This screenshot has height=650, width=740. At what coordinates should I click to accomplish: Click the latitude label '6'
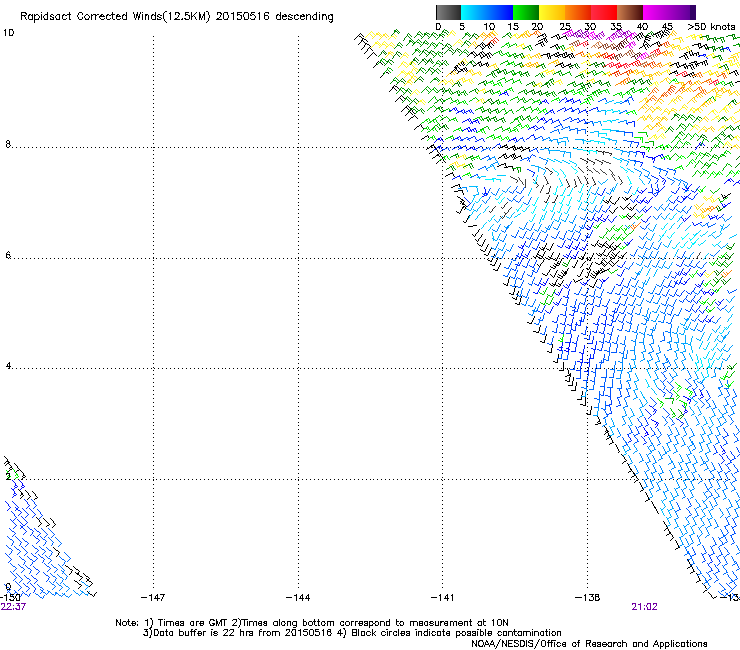tap(8, 255)
